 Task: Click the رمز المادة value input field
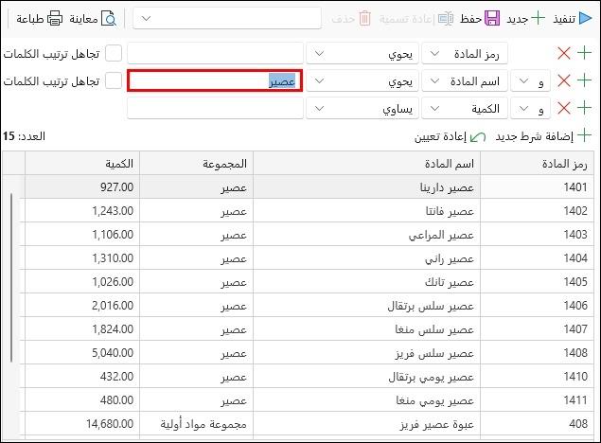[x=215, y=53]
